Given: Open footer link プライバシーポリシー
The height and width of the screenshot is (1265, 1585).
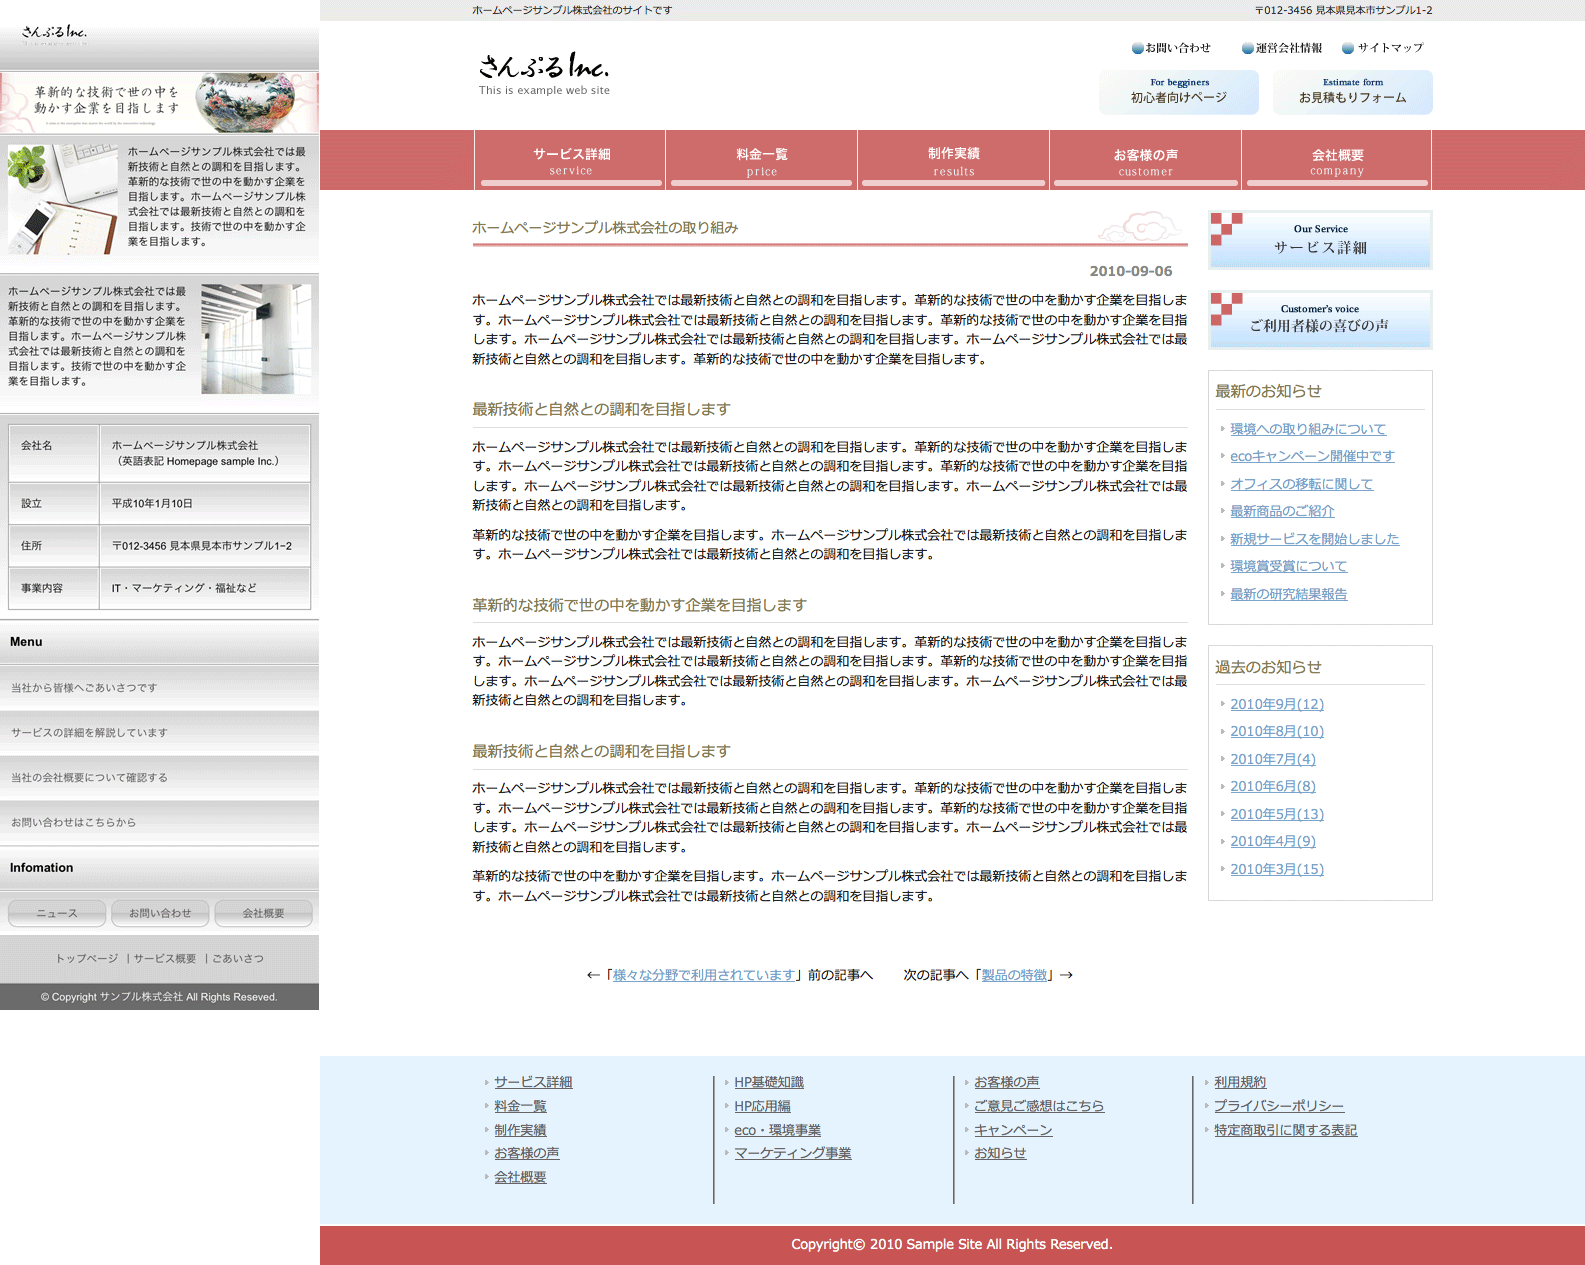Looking at the screenshot, I should click(x=1278, y=1106).
